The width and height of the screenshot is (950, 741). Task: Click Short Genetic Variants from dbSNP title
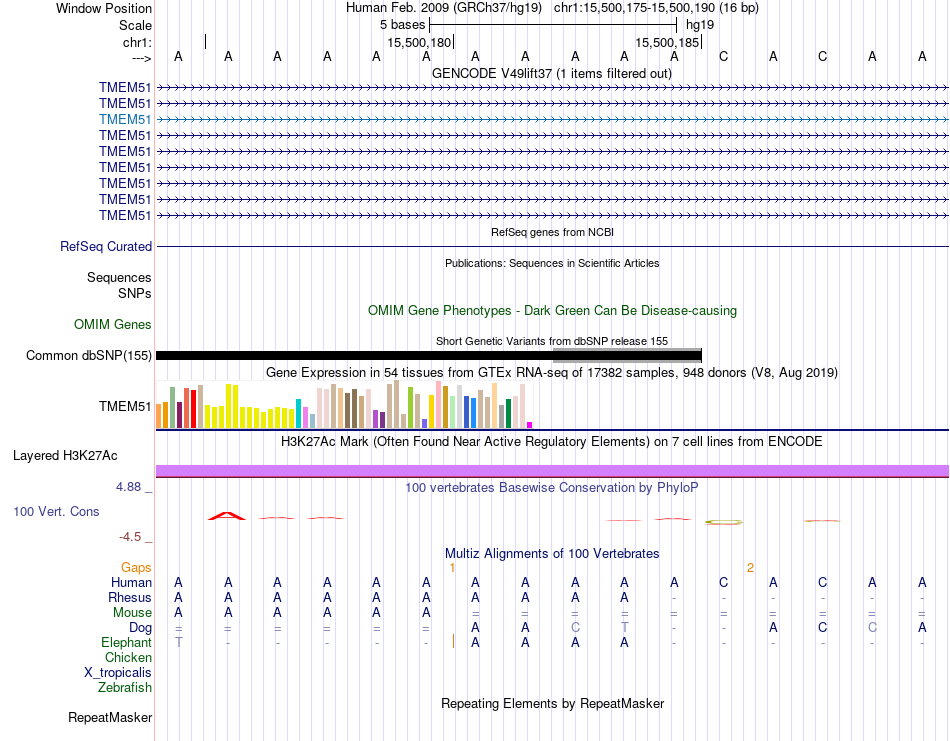[552, 341]
